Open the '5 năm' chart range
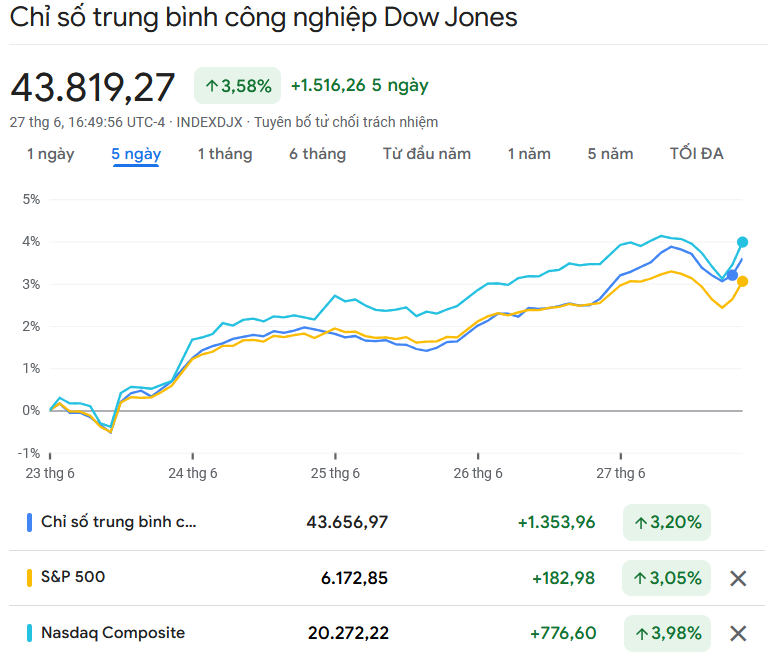 point(610,154)
